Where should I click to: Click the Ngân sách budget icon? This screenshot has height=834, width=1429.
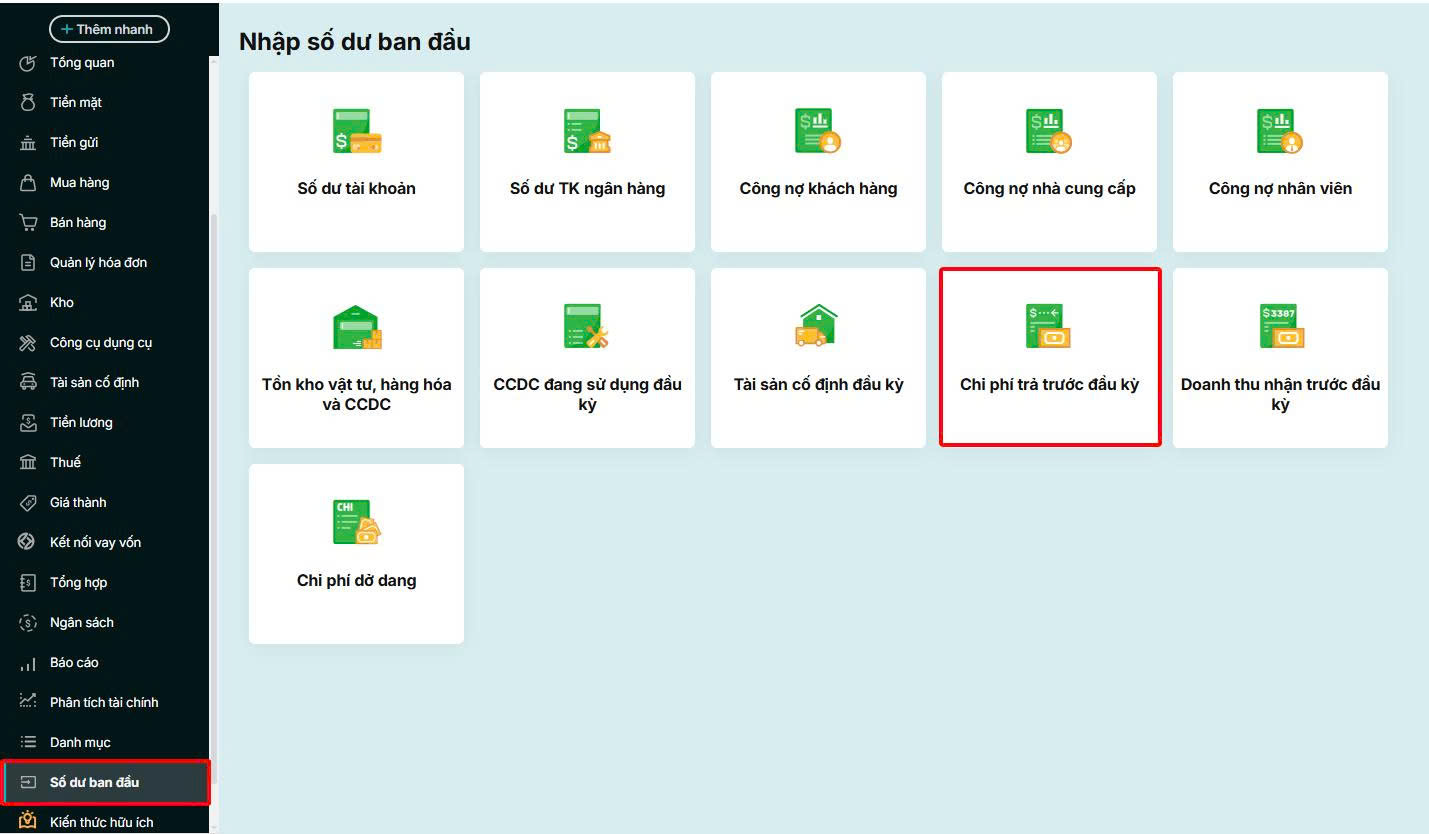click(x=28, y=623)
